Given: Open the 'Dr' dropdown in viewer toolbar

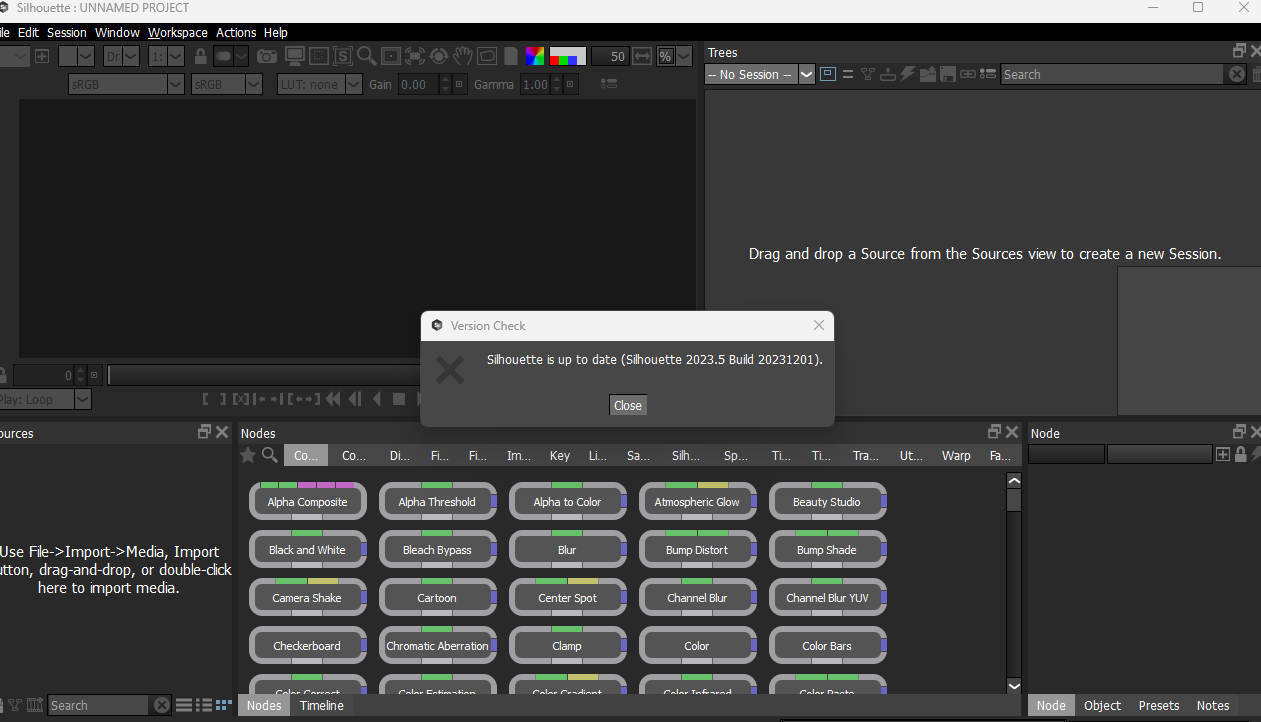Looking at the screenshot, I should (x=122, y=56).
